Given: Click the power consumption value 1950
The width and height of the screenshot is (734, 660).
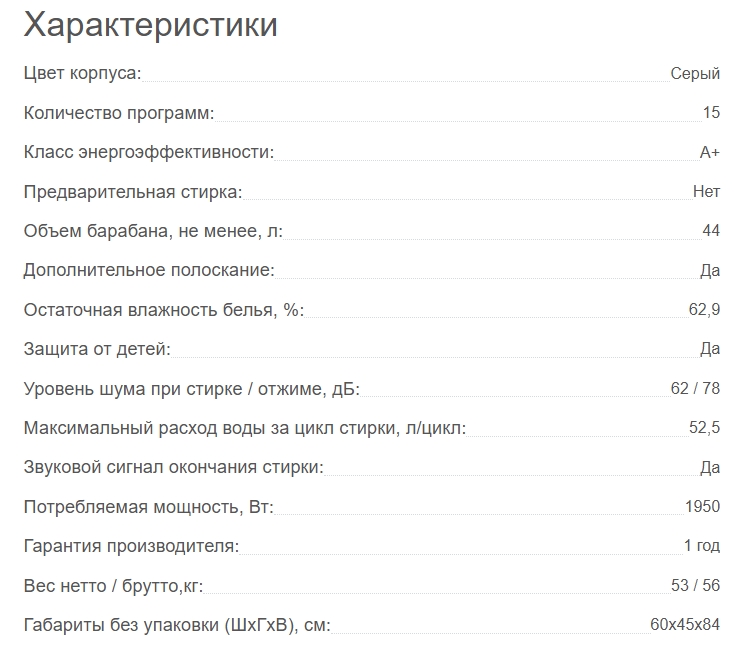Looking at the screenshot, I should (702, 507).
